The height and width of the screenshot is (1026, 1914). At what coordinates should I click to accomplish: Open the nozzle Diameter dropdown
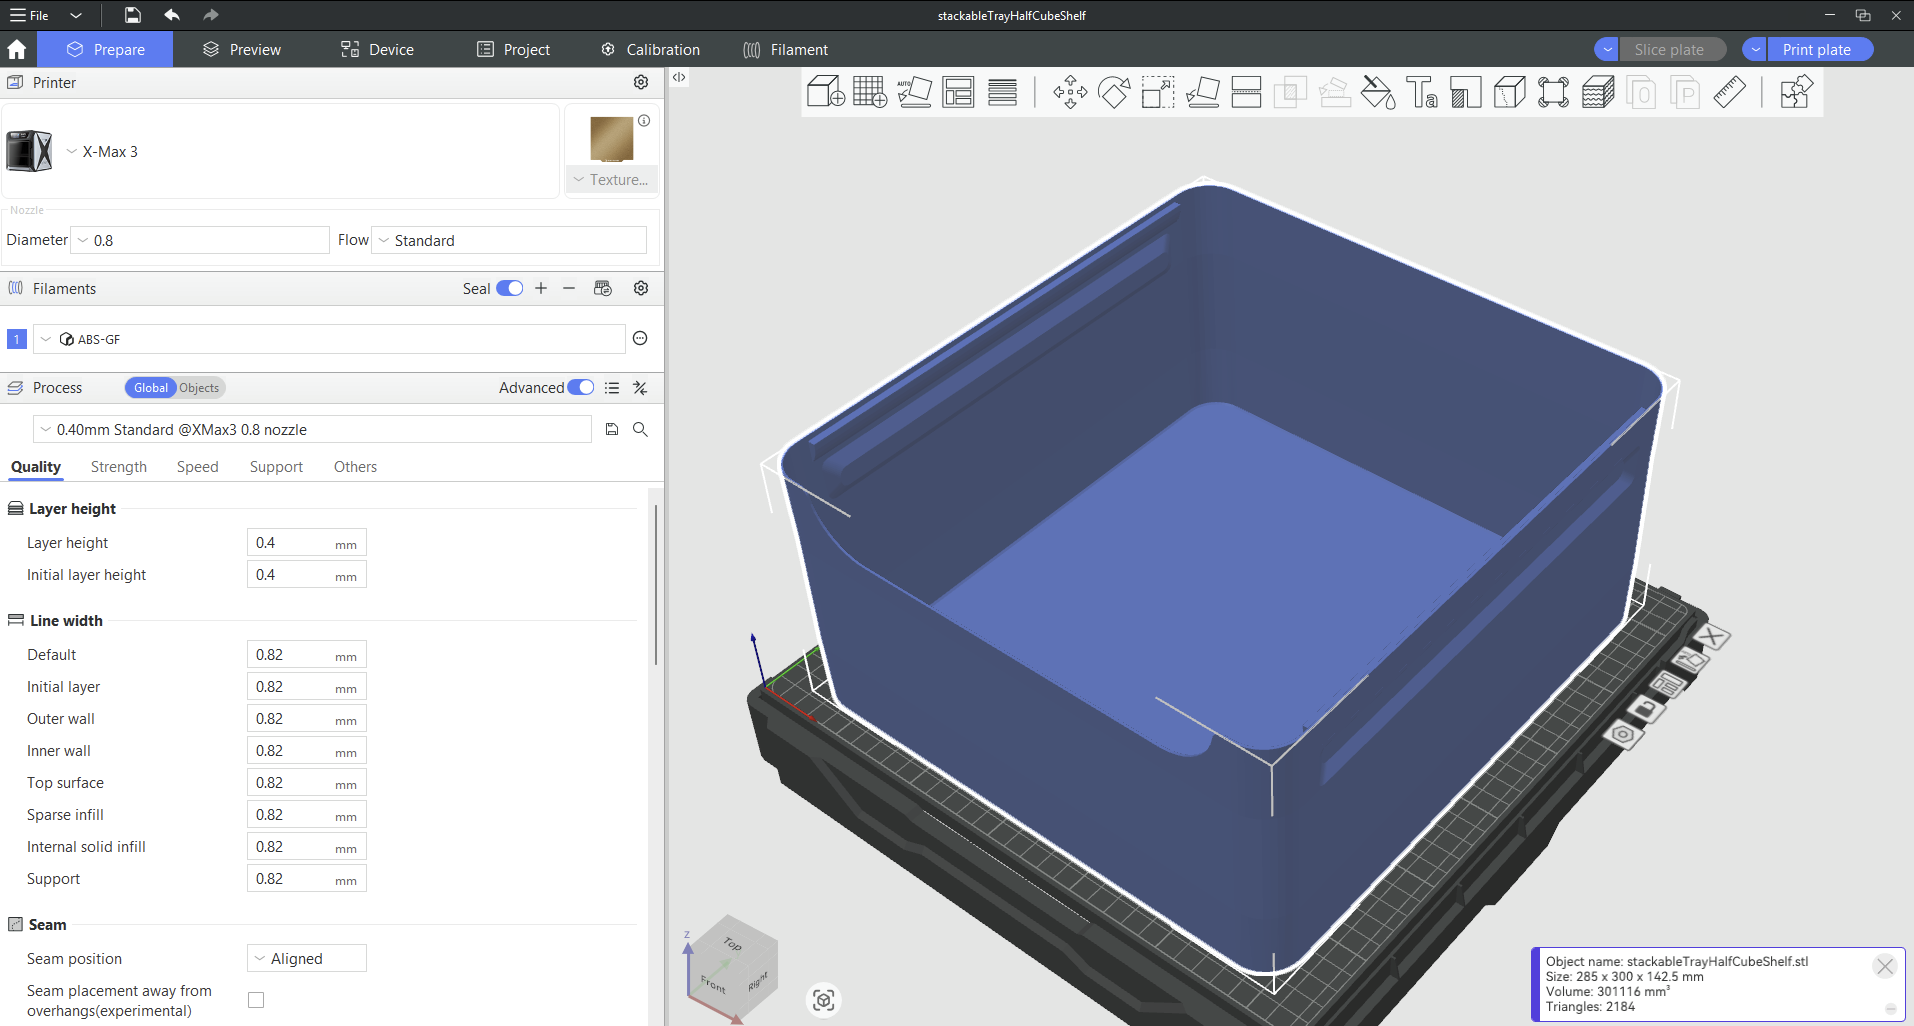[202, 241]
